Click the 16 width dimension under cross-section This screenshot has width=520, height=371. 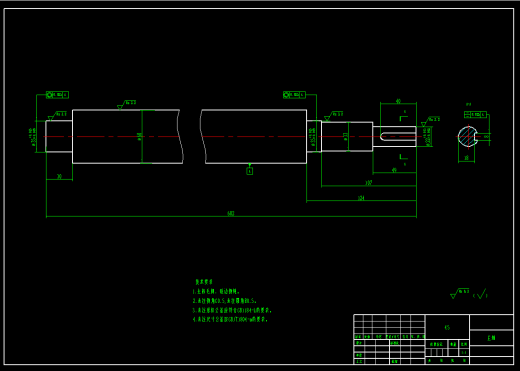pos(466,158)
